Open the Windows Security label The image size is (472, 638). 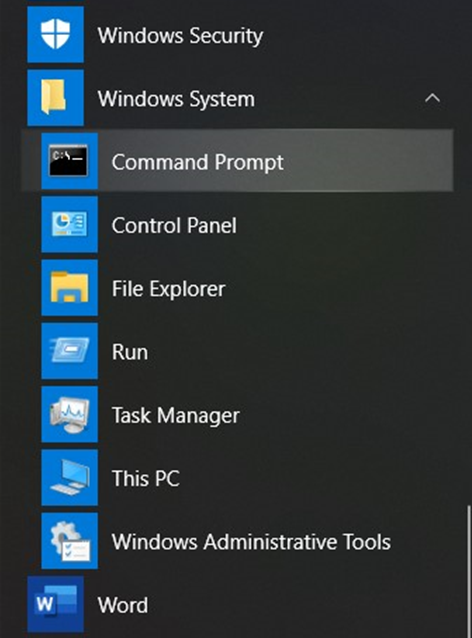coord(180,36)
